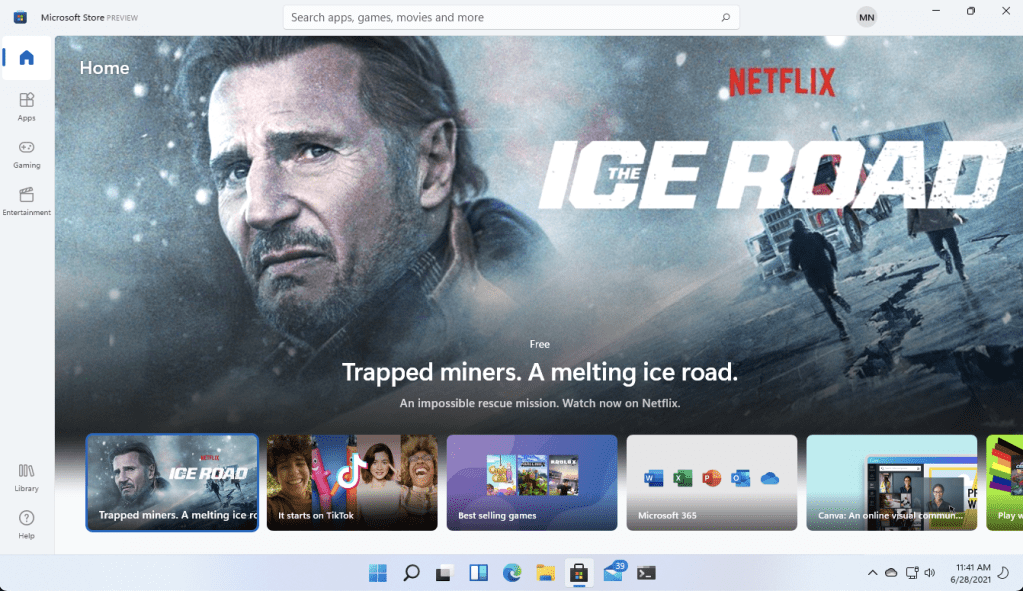Viewport: 1023px width, 591px height.
Task: Select the Microsoft 365 card
Action: pyautogui.click(x=712, y=482)
